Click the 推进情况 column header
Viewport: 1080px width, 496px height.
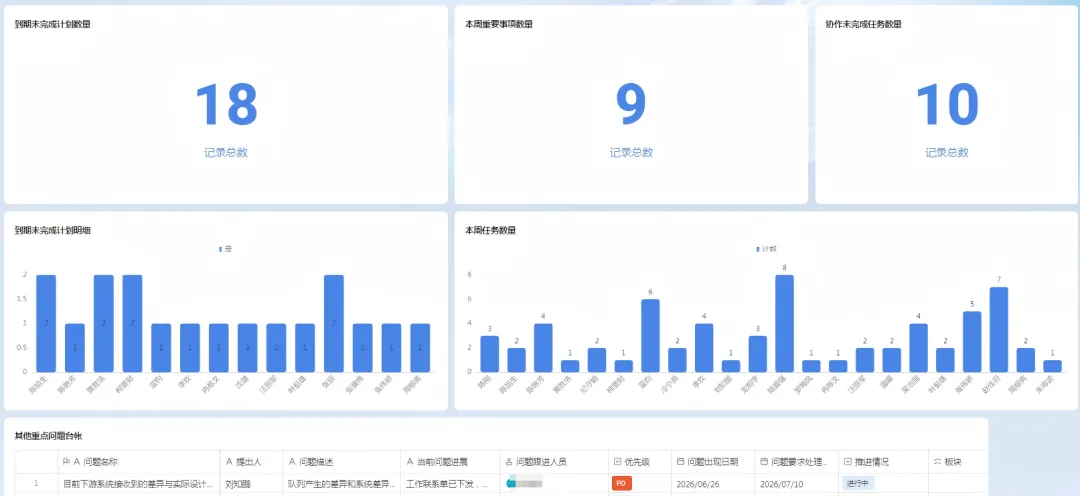click(883, 462)
